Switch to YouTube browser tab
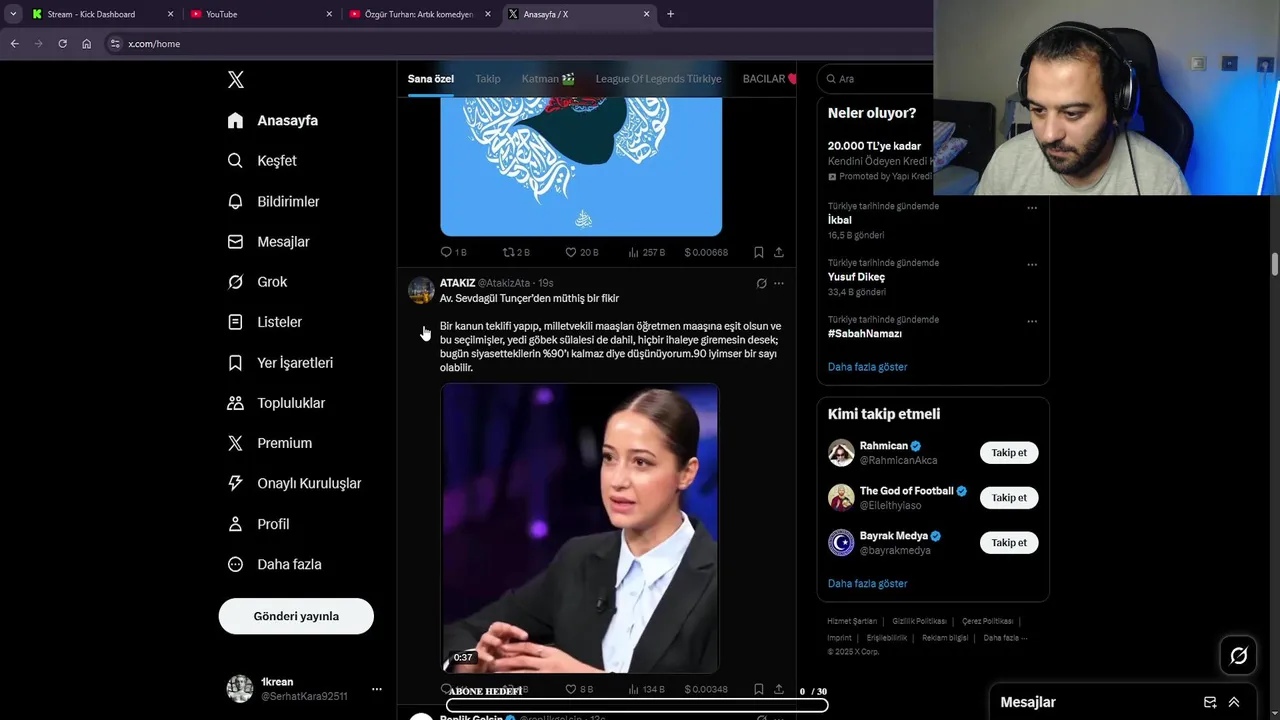The width and height of the screenshot is (1280, 720). [x=262, y=14]
